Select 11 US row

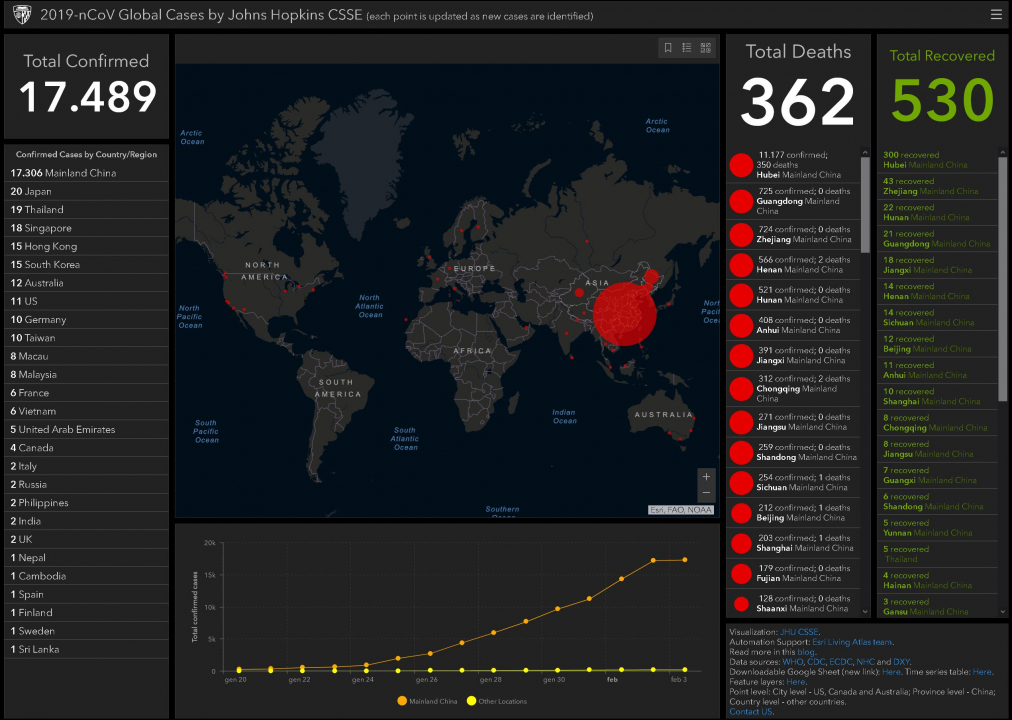(x=86, y=301)
